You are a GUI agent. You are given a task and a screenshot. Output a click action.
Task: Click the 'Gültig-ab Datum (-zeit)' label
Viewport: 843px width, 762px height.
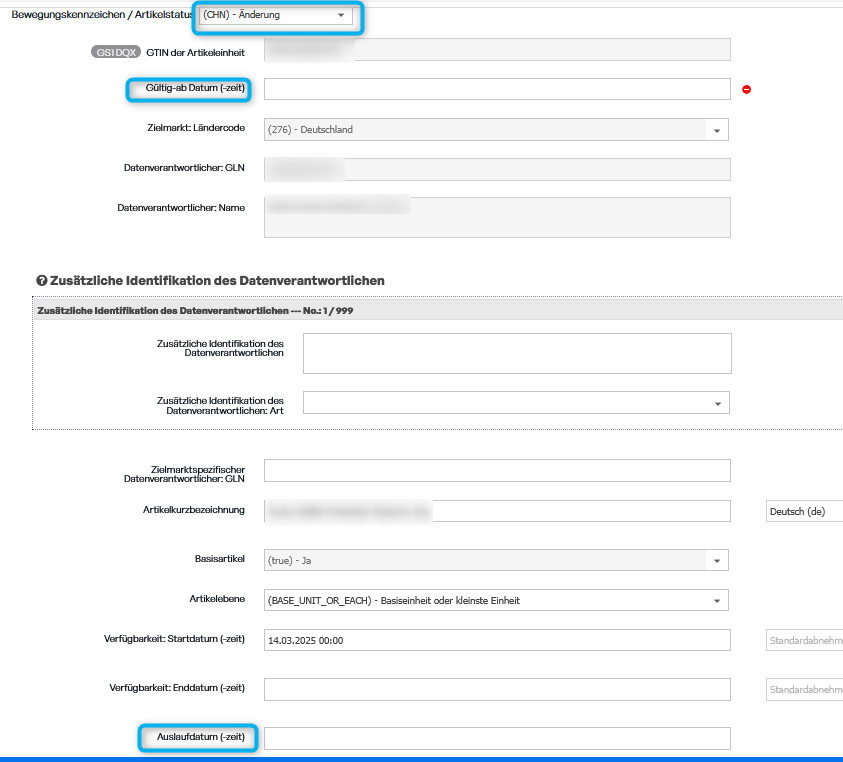point(195,88)
